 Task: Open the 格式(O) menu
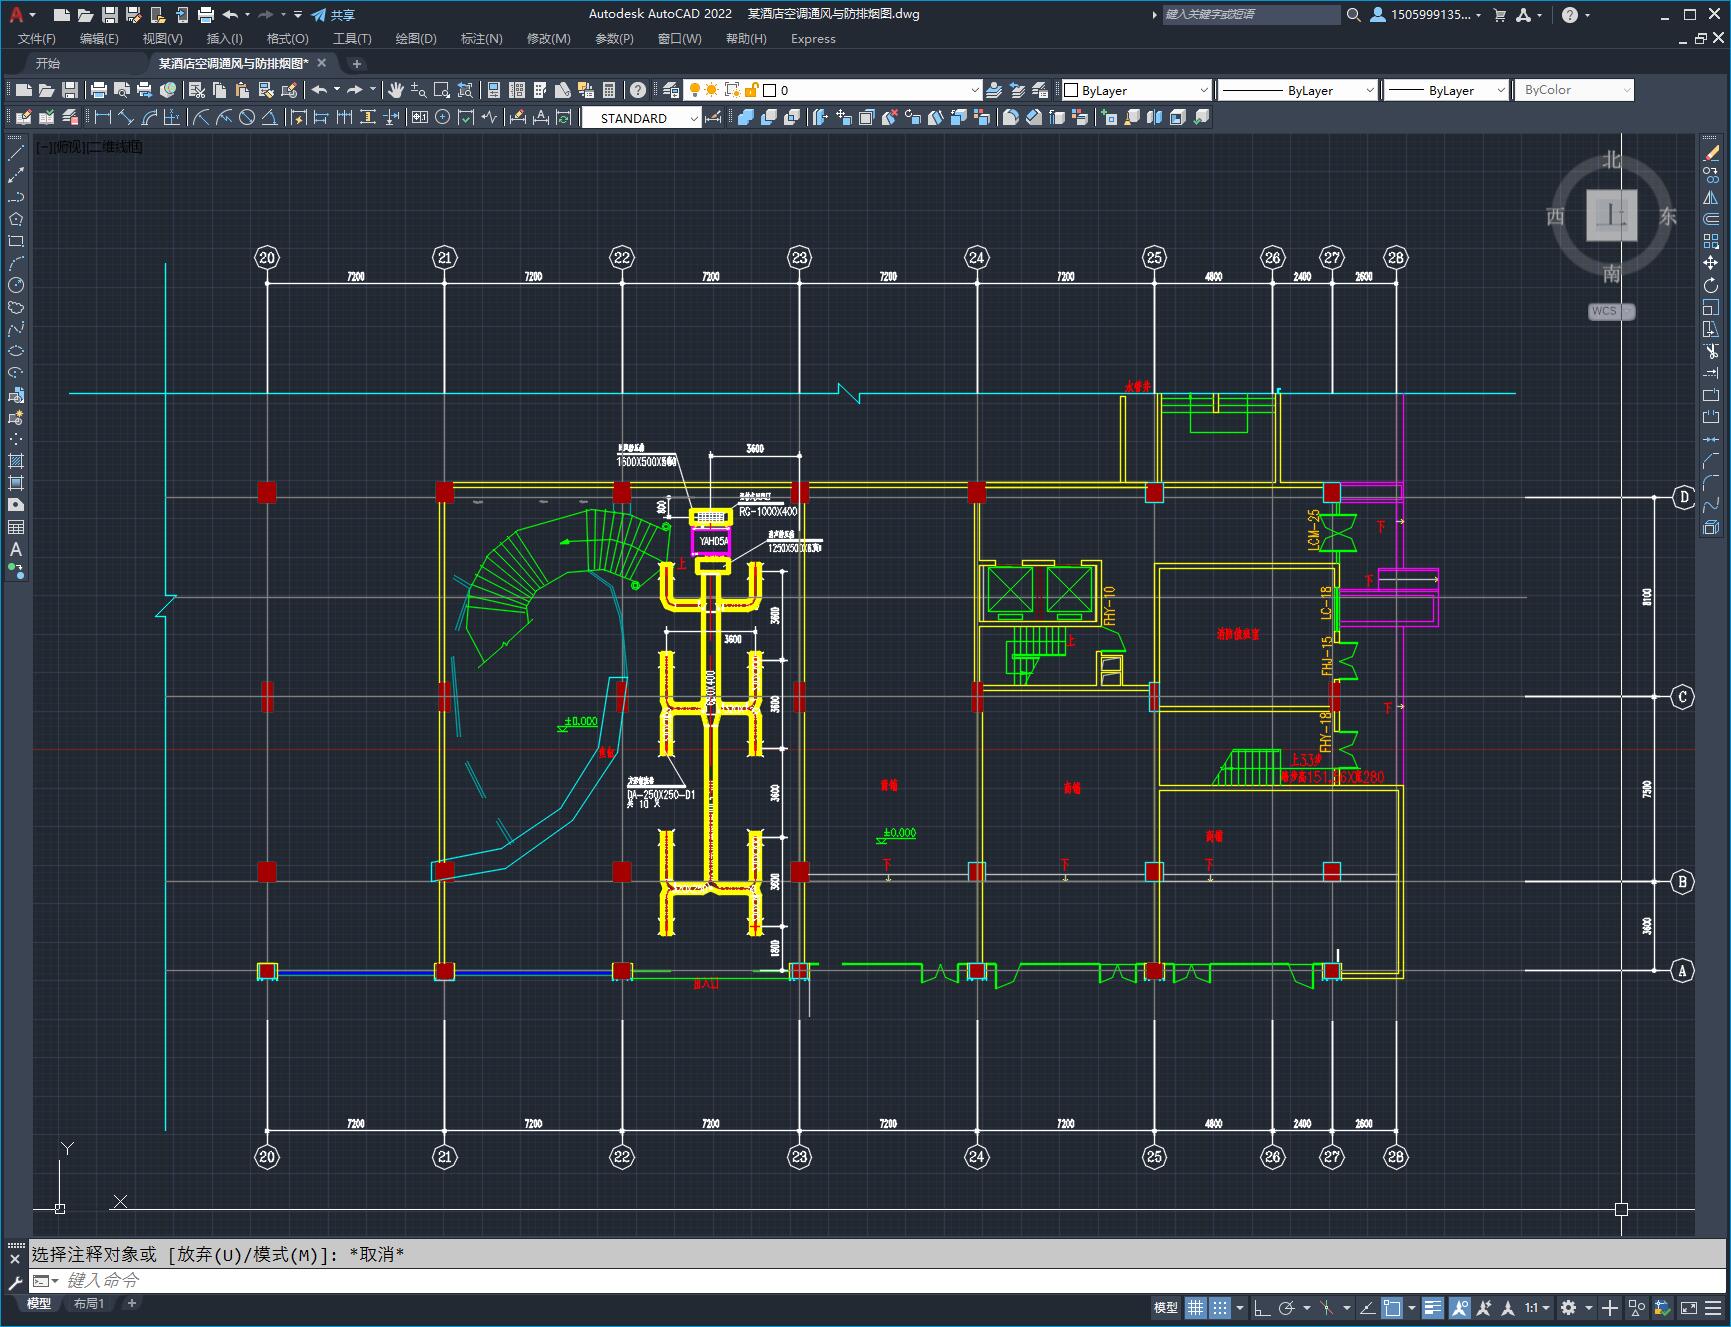(287, 39)
